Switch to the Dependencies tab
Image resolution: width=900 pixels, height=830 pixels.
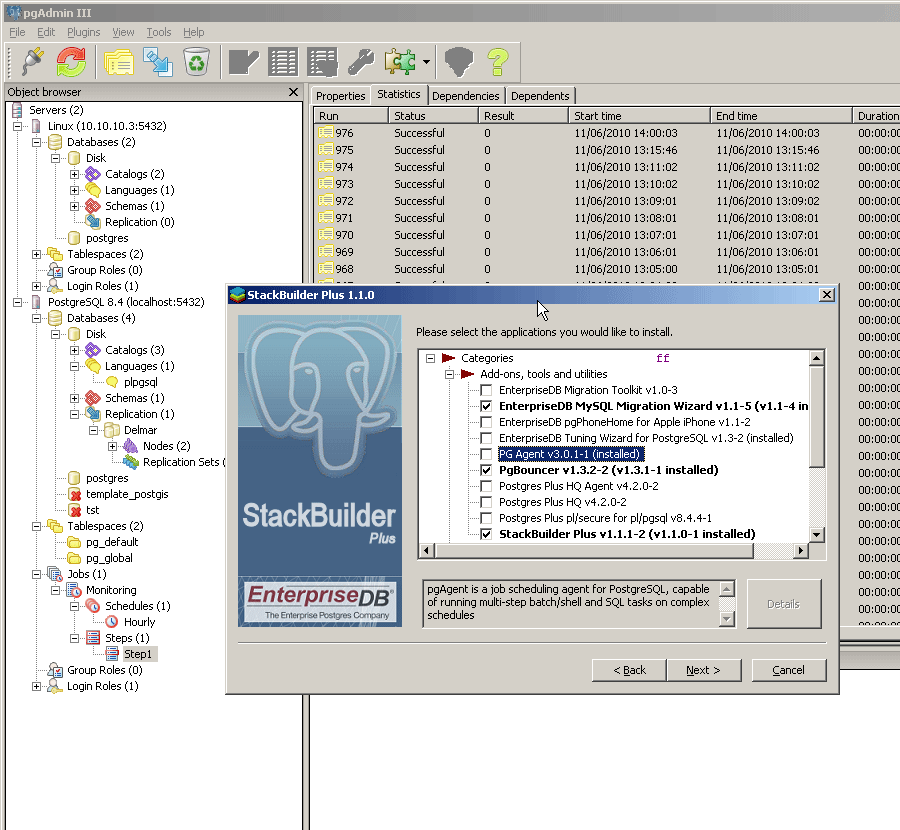(465, 96)
